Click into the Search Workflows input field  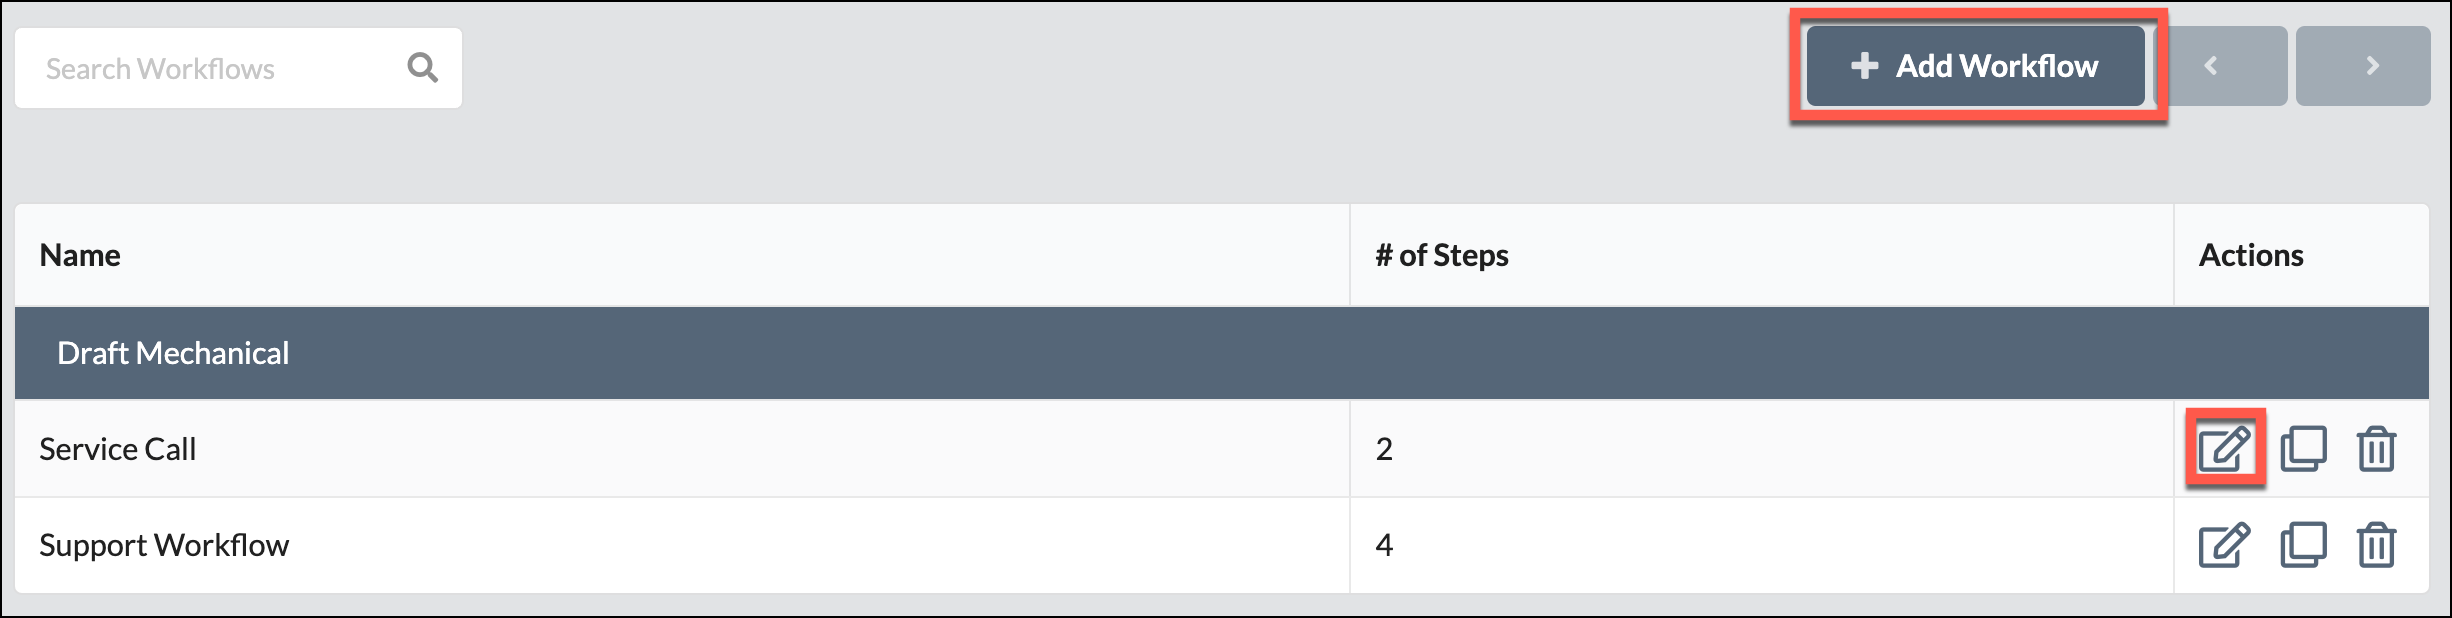(x=200, y=67)
